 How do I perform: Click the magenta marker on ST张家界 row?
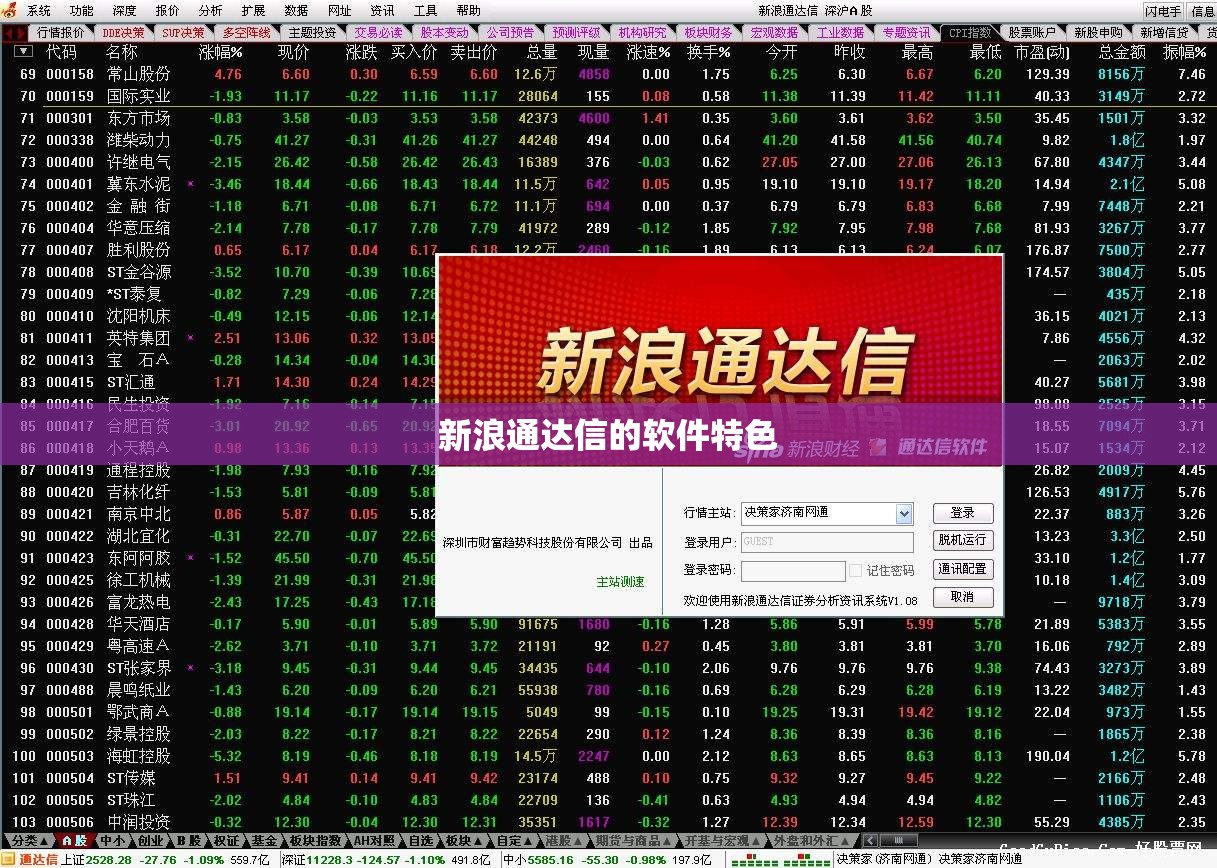tap(191, 668)
